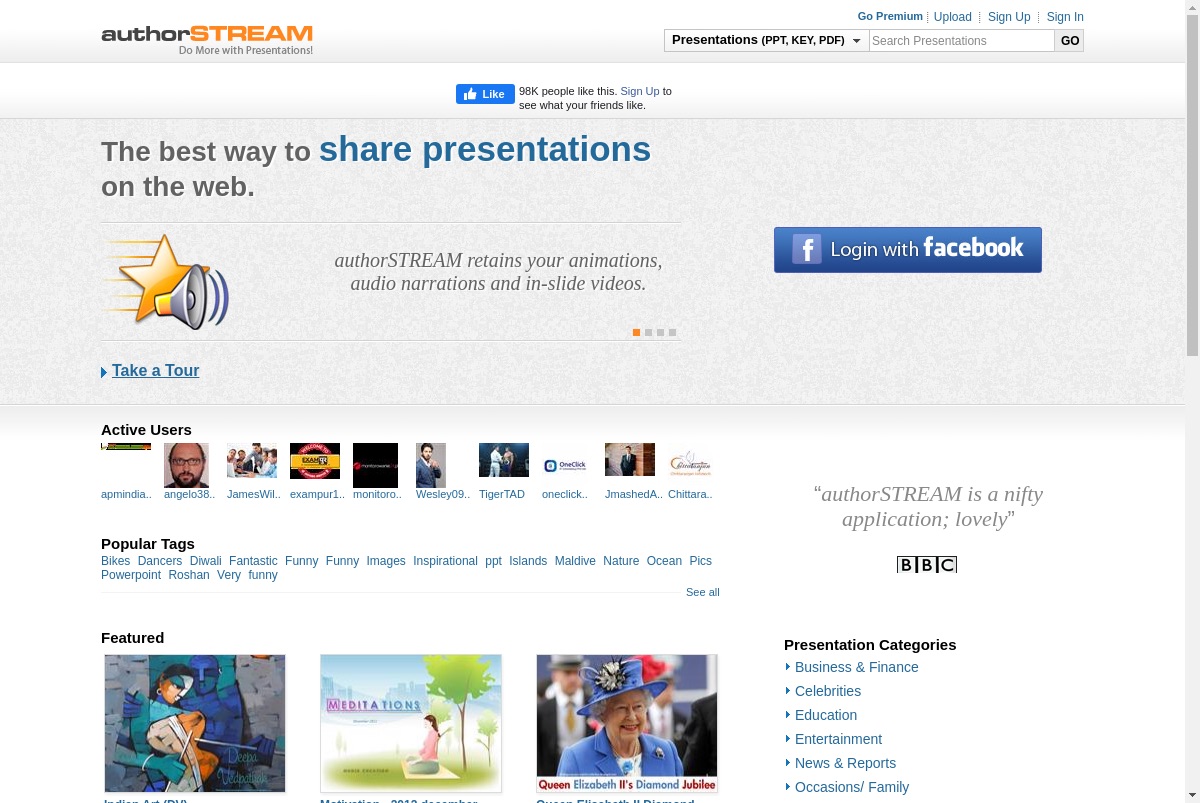Open Chittara user avatar
This screenshot has width=1200, height=803.
690,463
